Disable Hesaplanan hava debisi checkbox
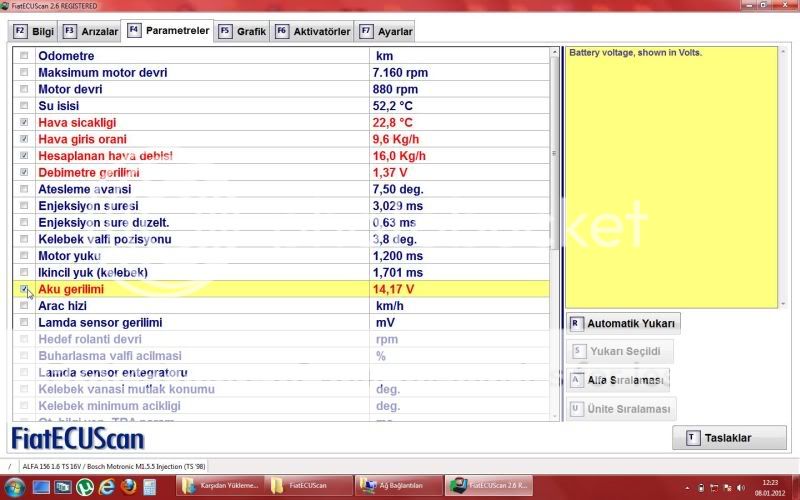Screen dimensions: 800x500 coord(24,156)
